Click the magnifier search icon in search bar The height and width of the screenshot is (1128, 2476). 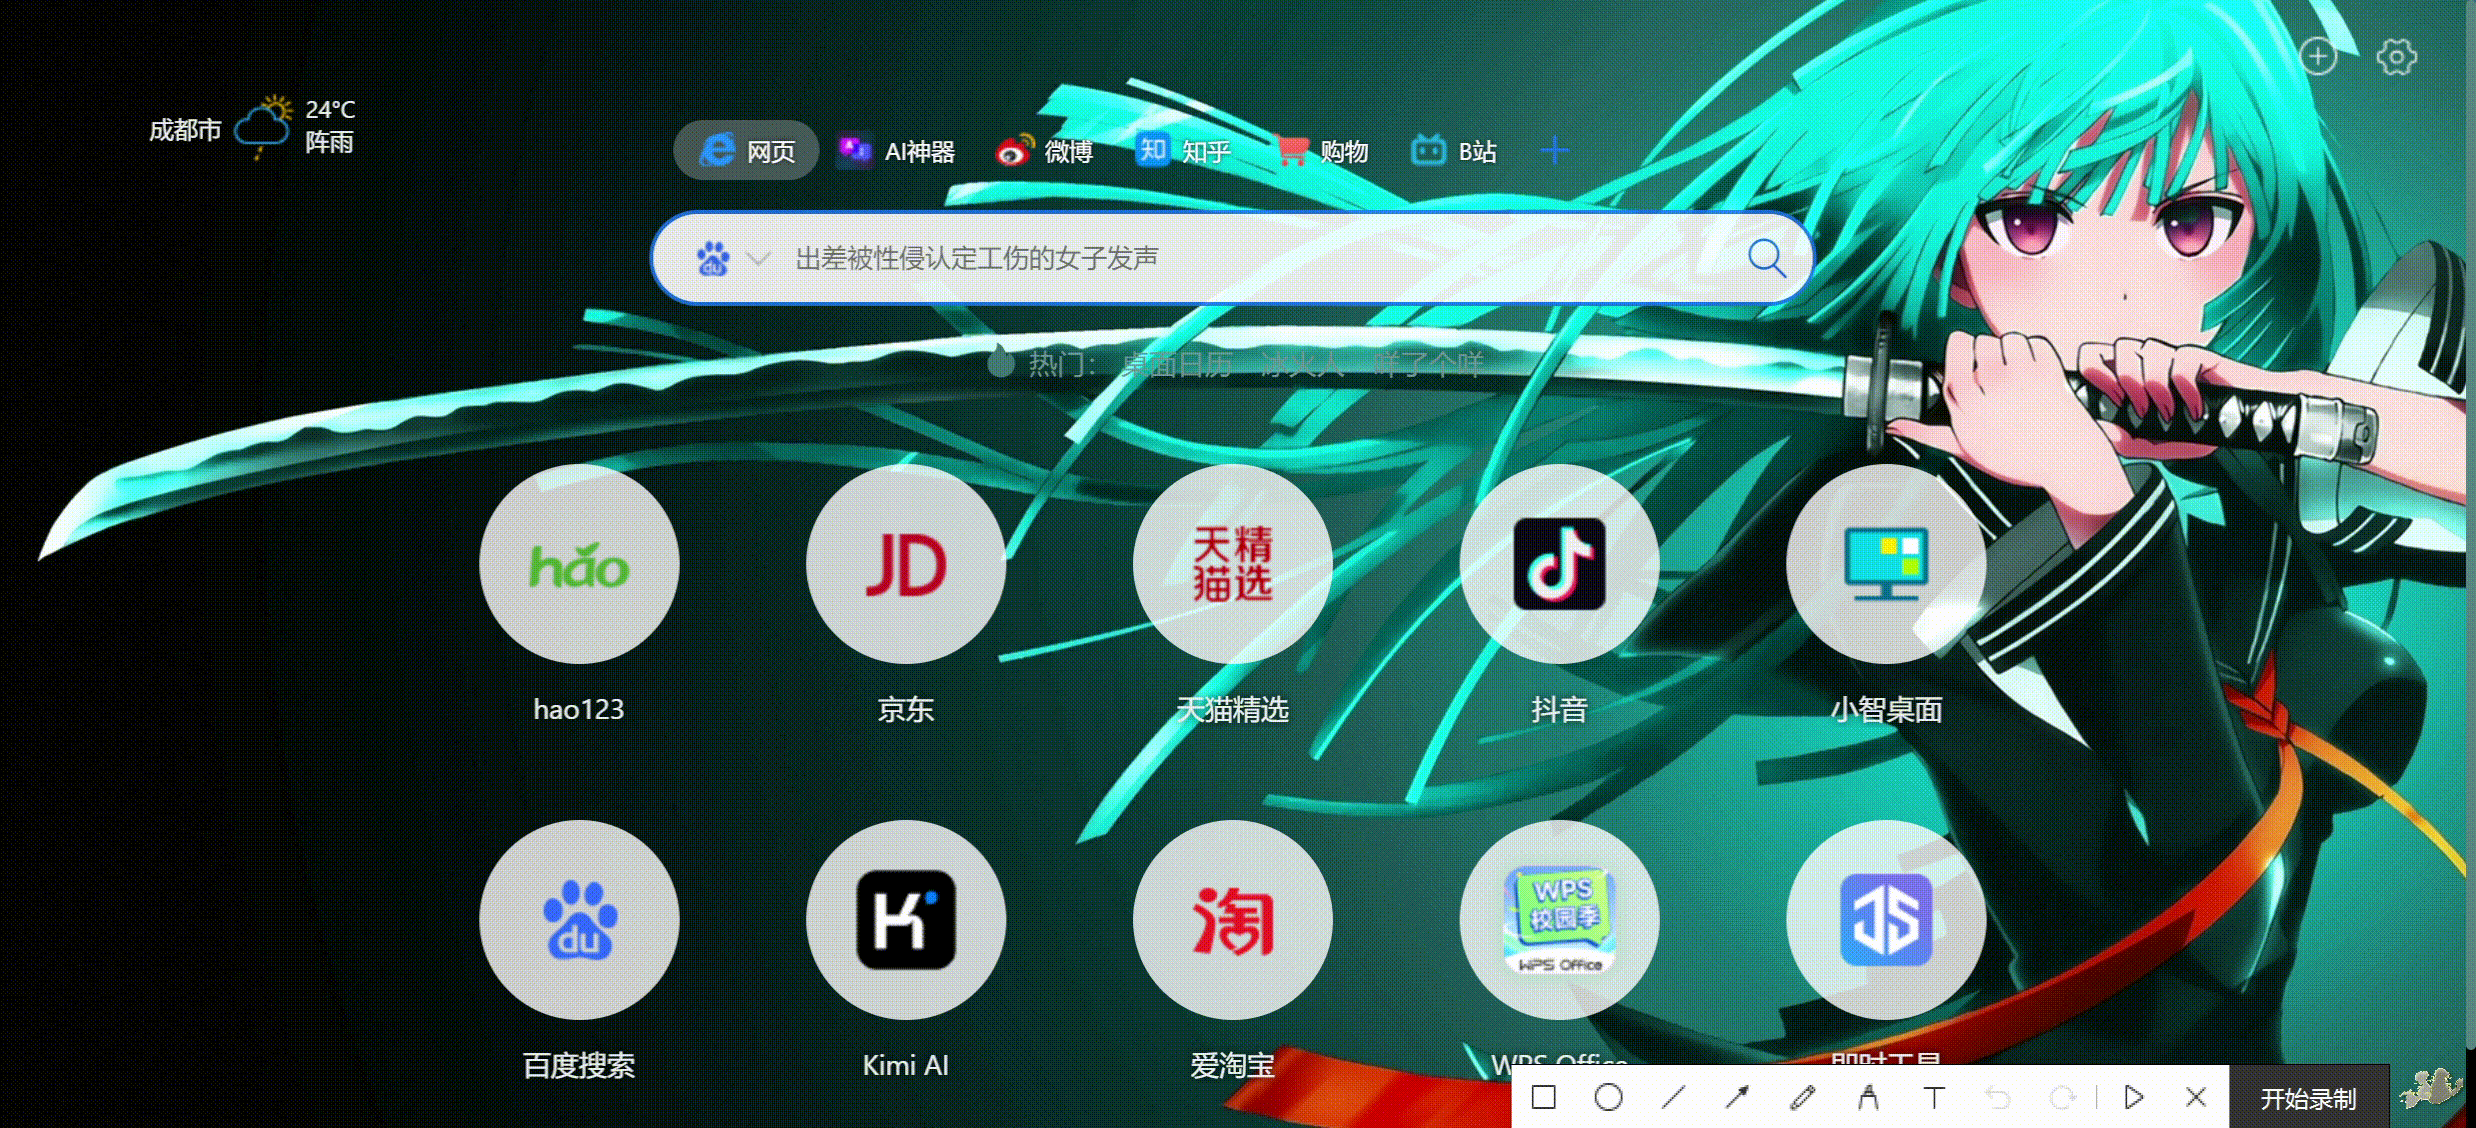click(1766, 258)
